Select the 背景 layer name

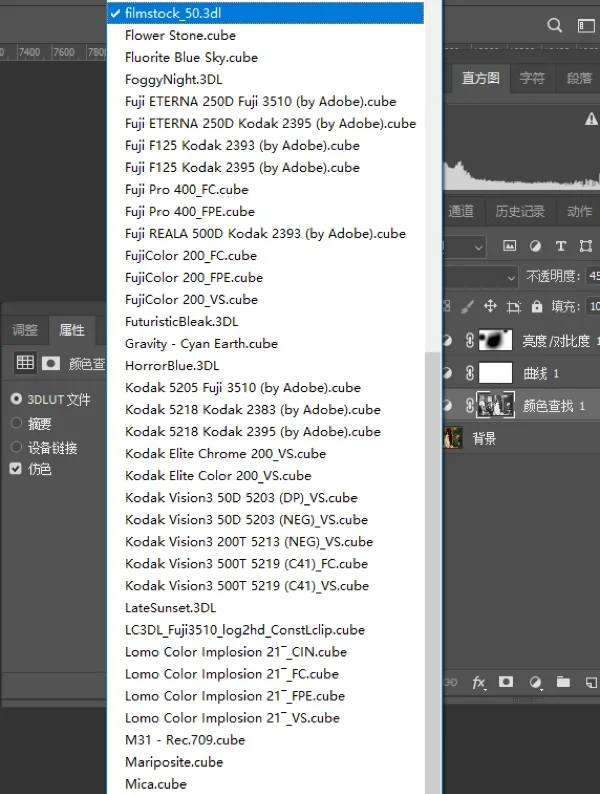click(x=484, y=439)
